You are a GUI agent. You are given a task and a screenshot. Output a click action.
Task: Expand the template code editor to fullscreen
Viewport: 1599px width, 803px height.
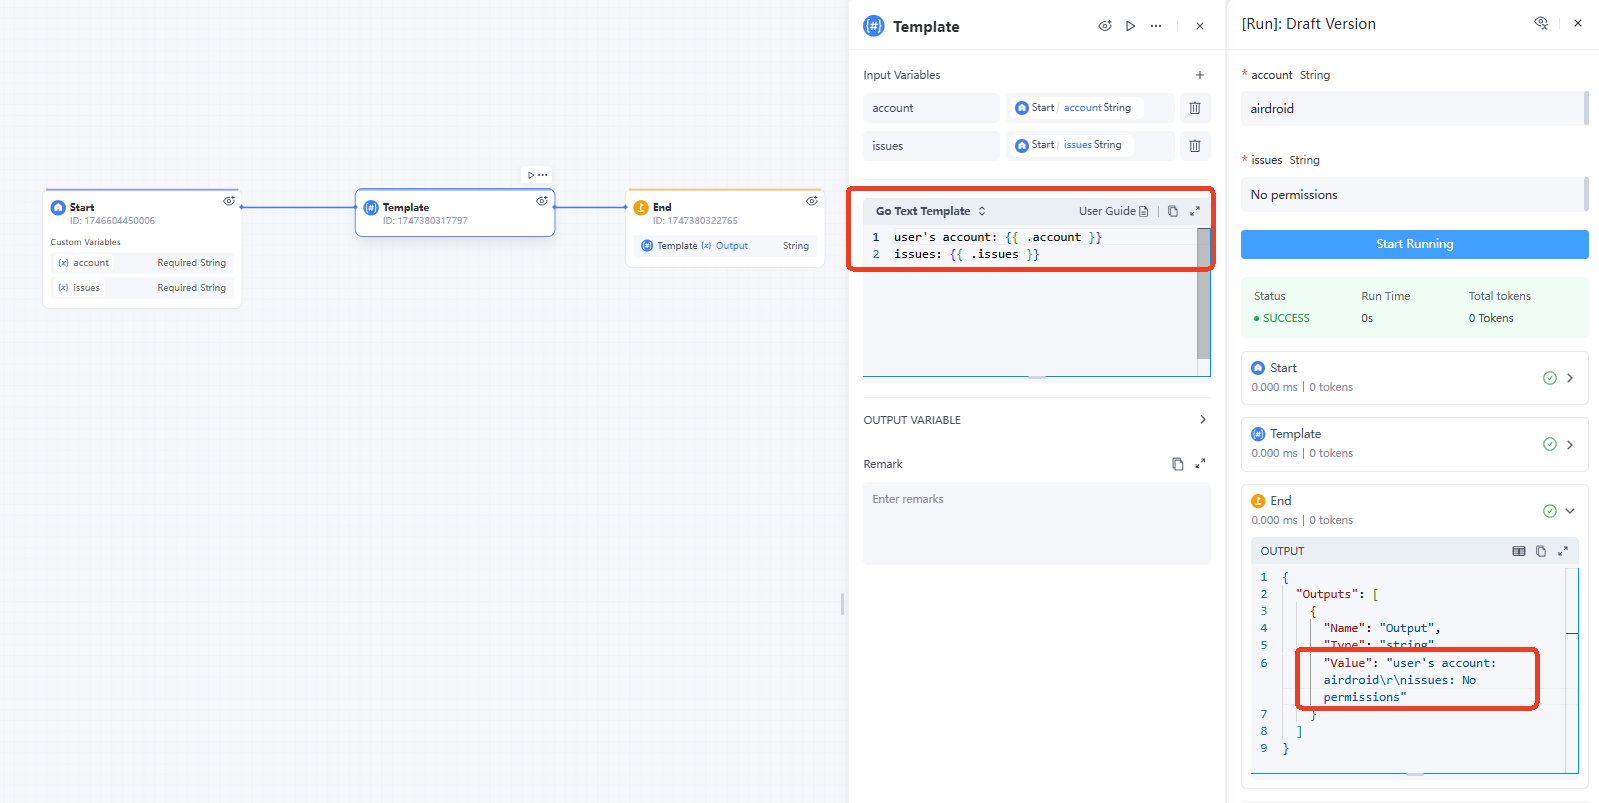point(1195,211)
